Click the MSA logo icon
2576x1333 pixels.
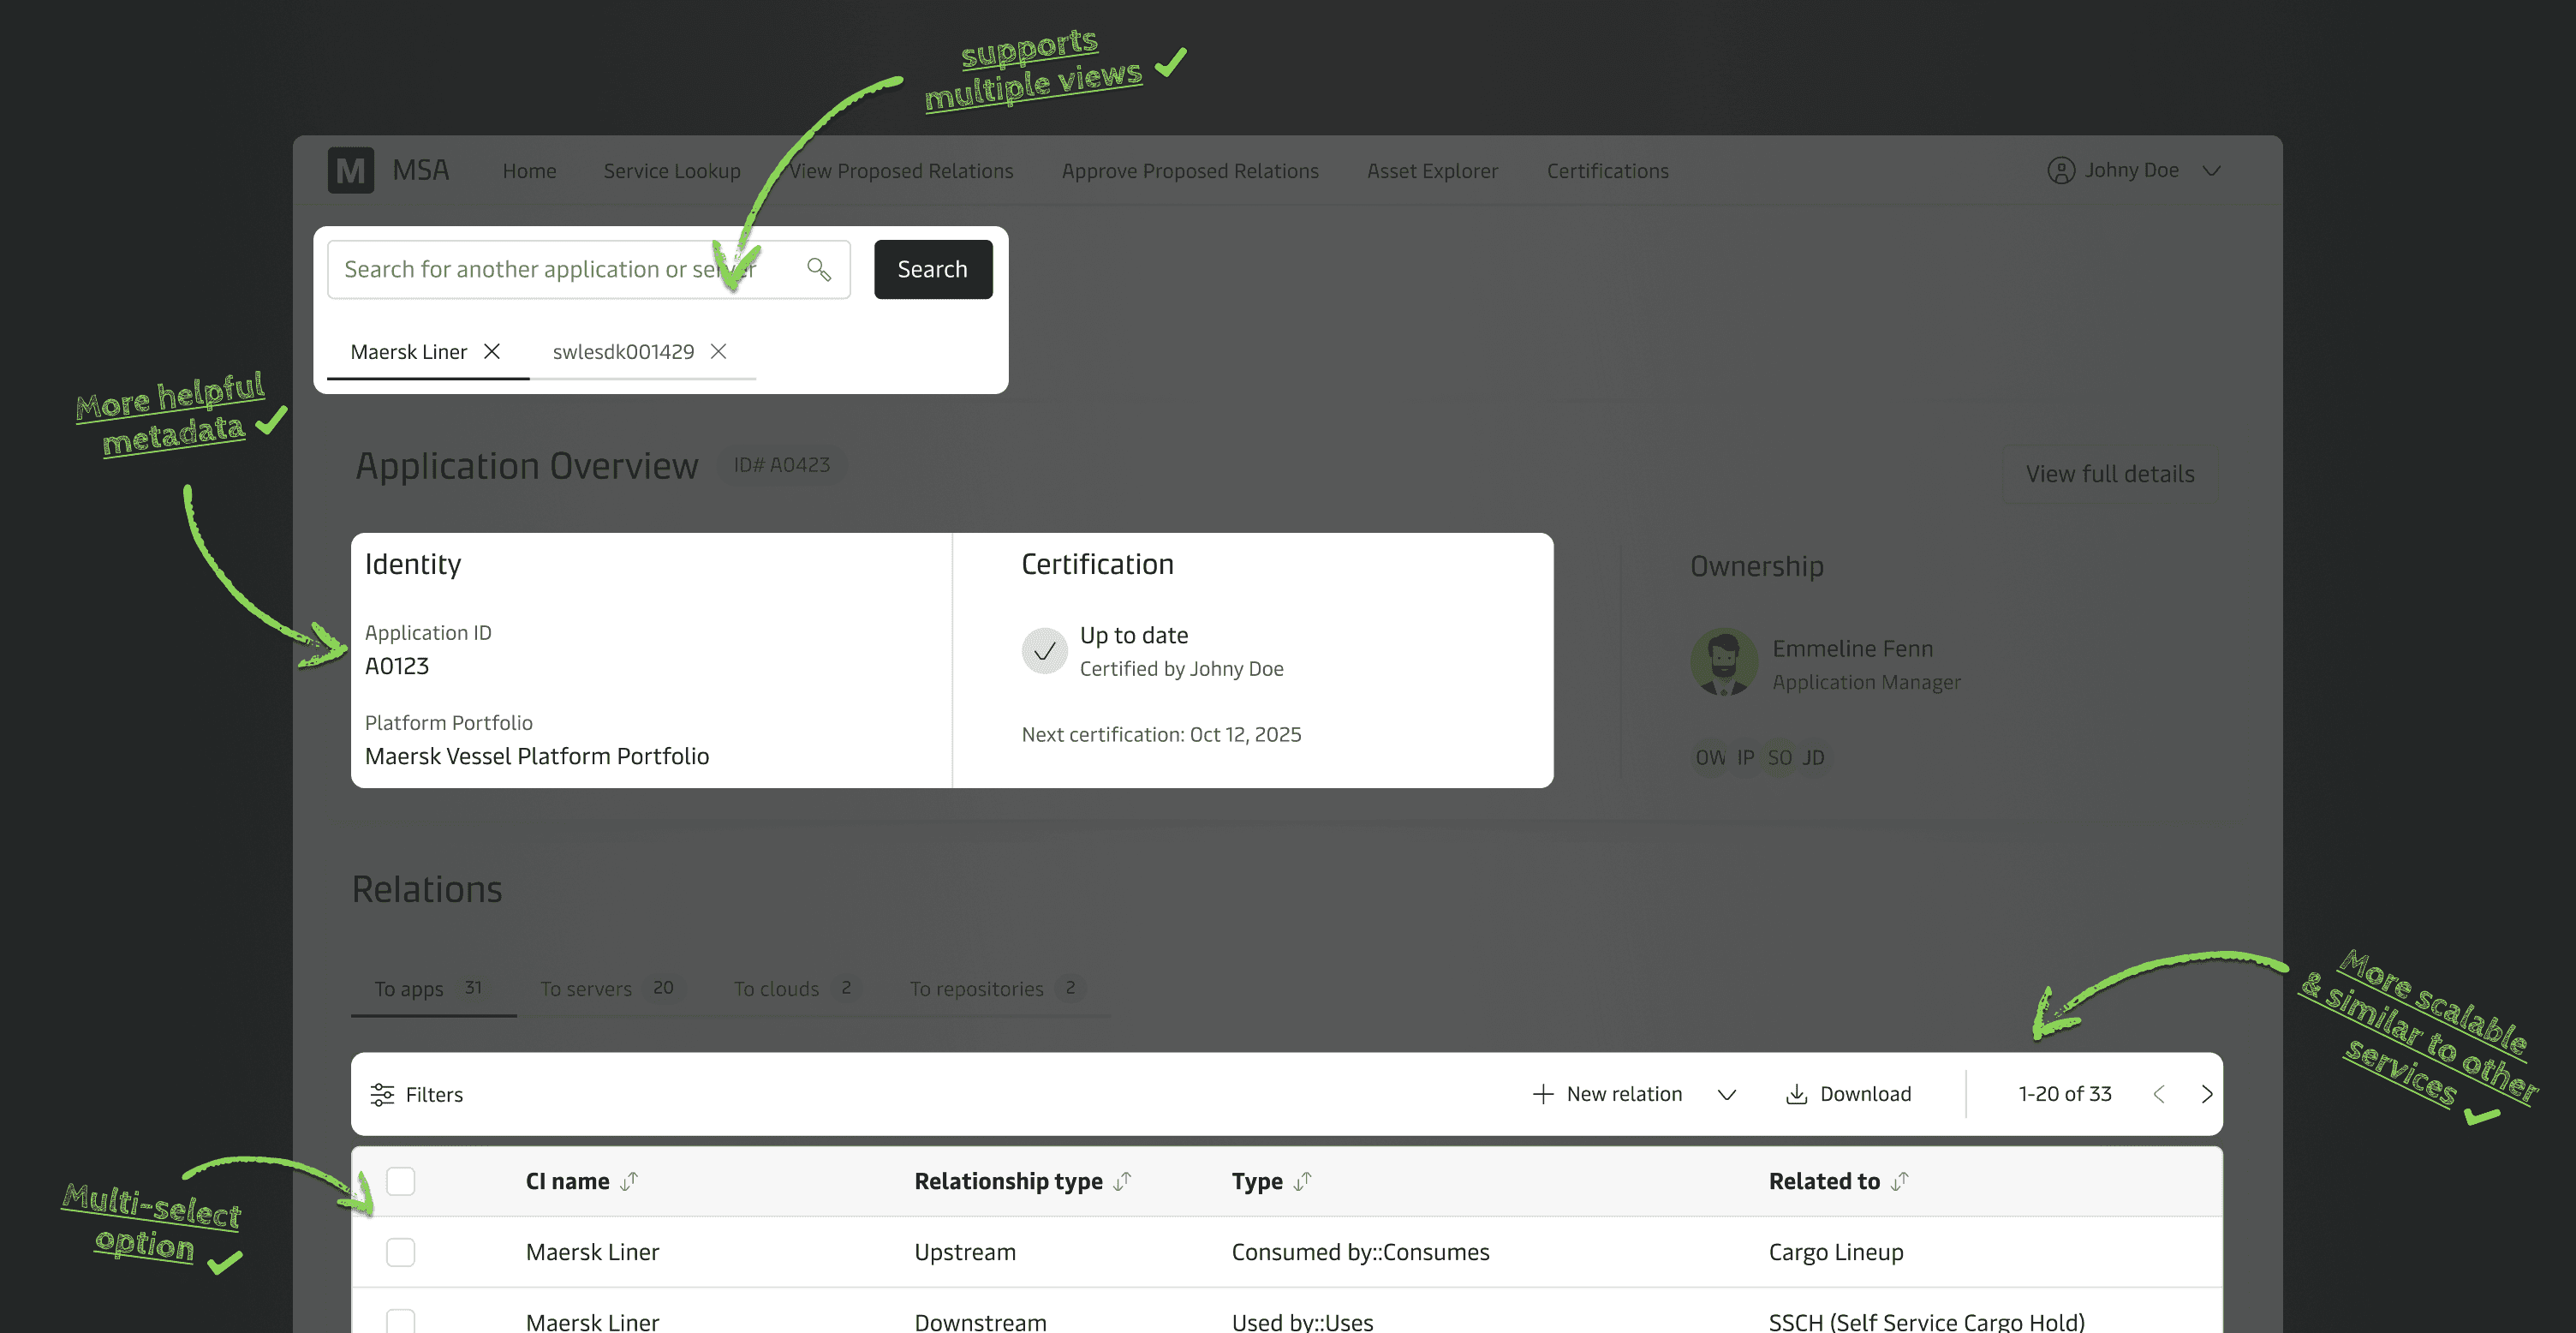click(x=350, y=171)
